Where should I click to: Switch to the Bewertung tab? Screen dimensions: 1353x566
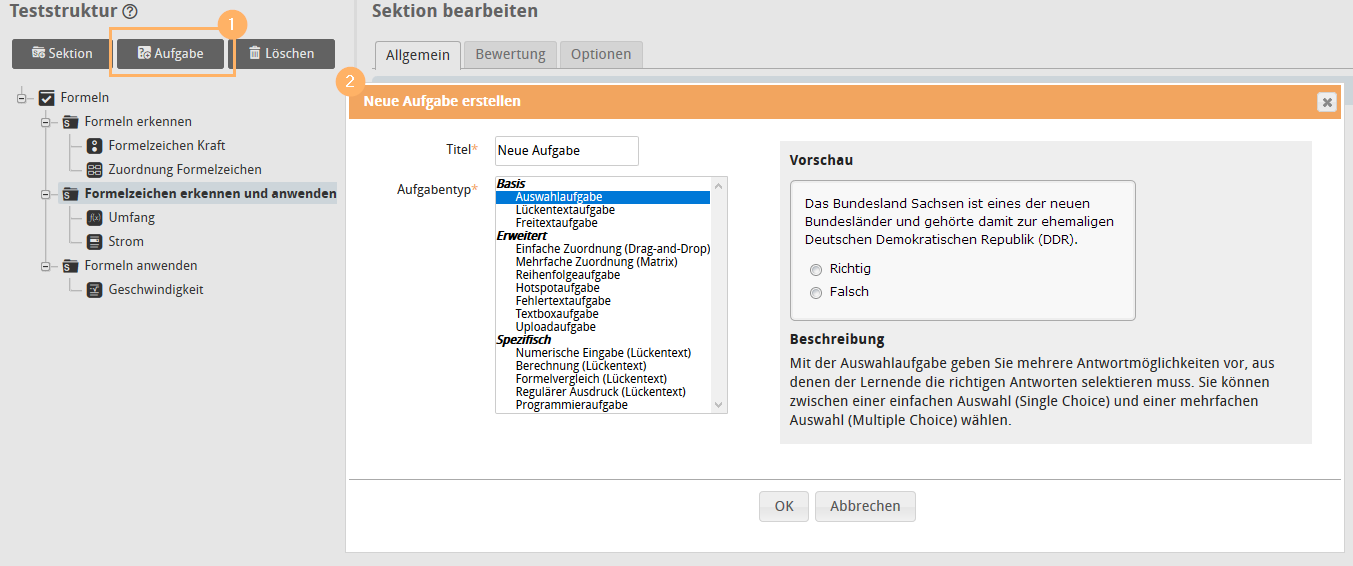tap(510, 55)
